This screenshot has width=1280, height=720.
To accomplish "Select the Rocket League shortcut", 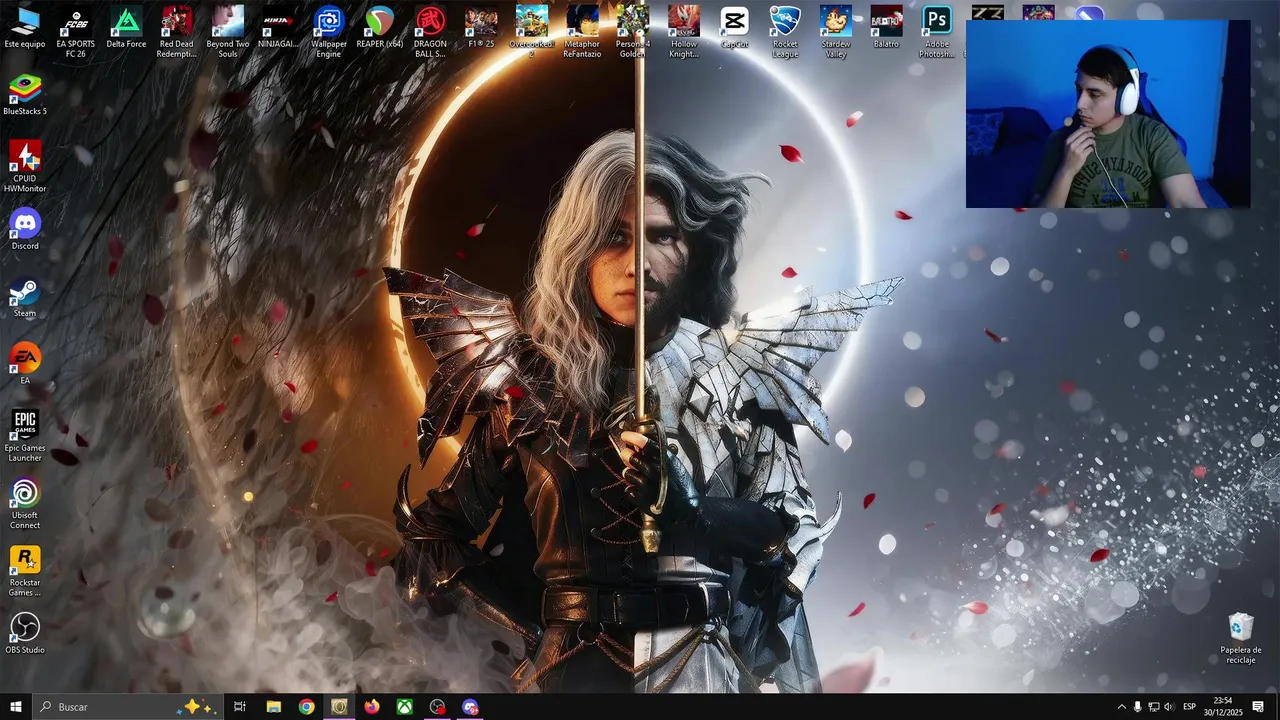I will tap(785, 32).
